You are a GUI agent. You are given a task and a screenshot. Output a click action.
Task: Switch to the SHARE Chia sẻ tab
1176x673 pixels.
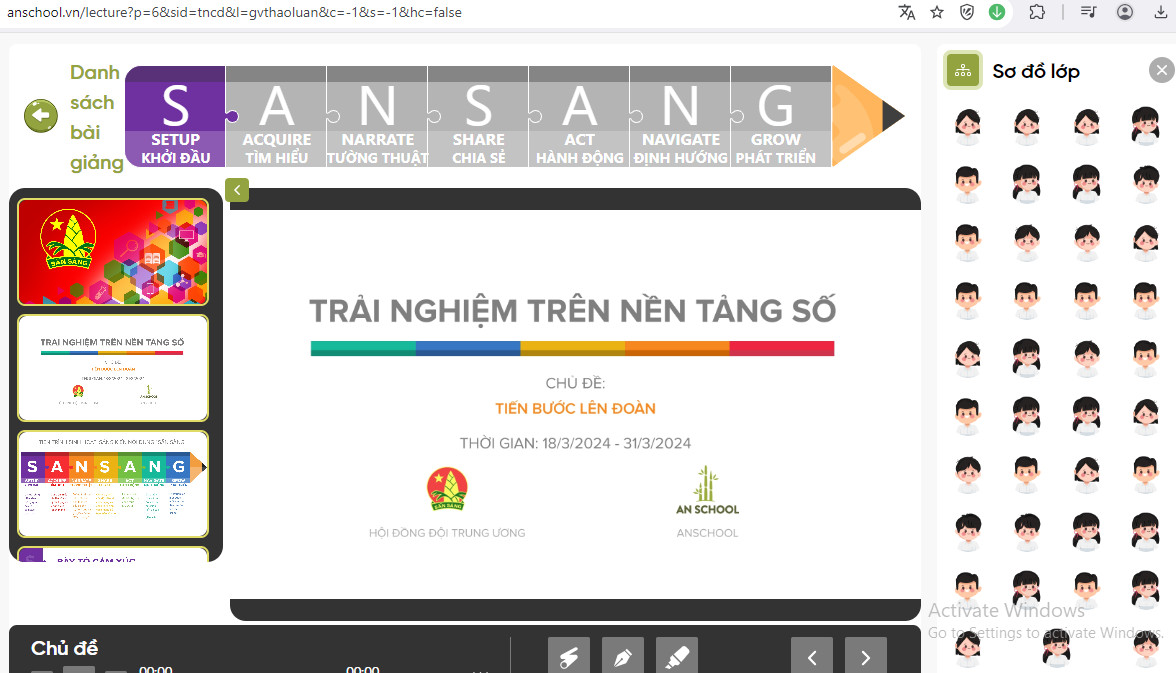[x=478, y=116]
